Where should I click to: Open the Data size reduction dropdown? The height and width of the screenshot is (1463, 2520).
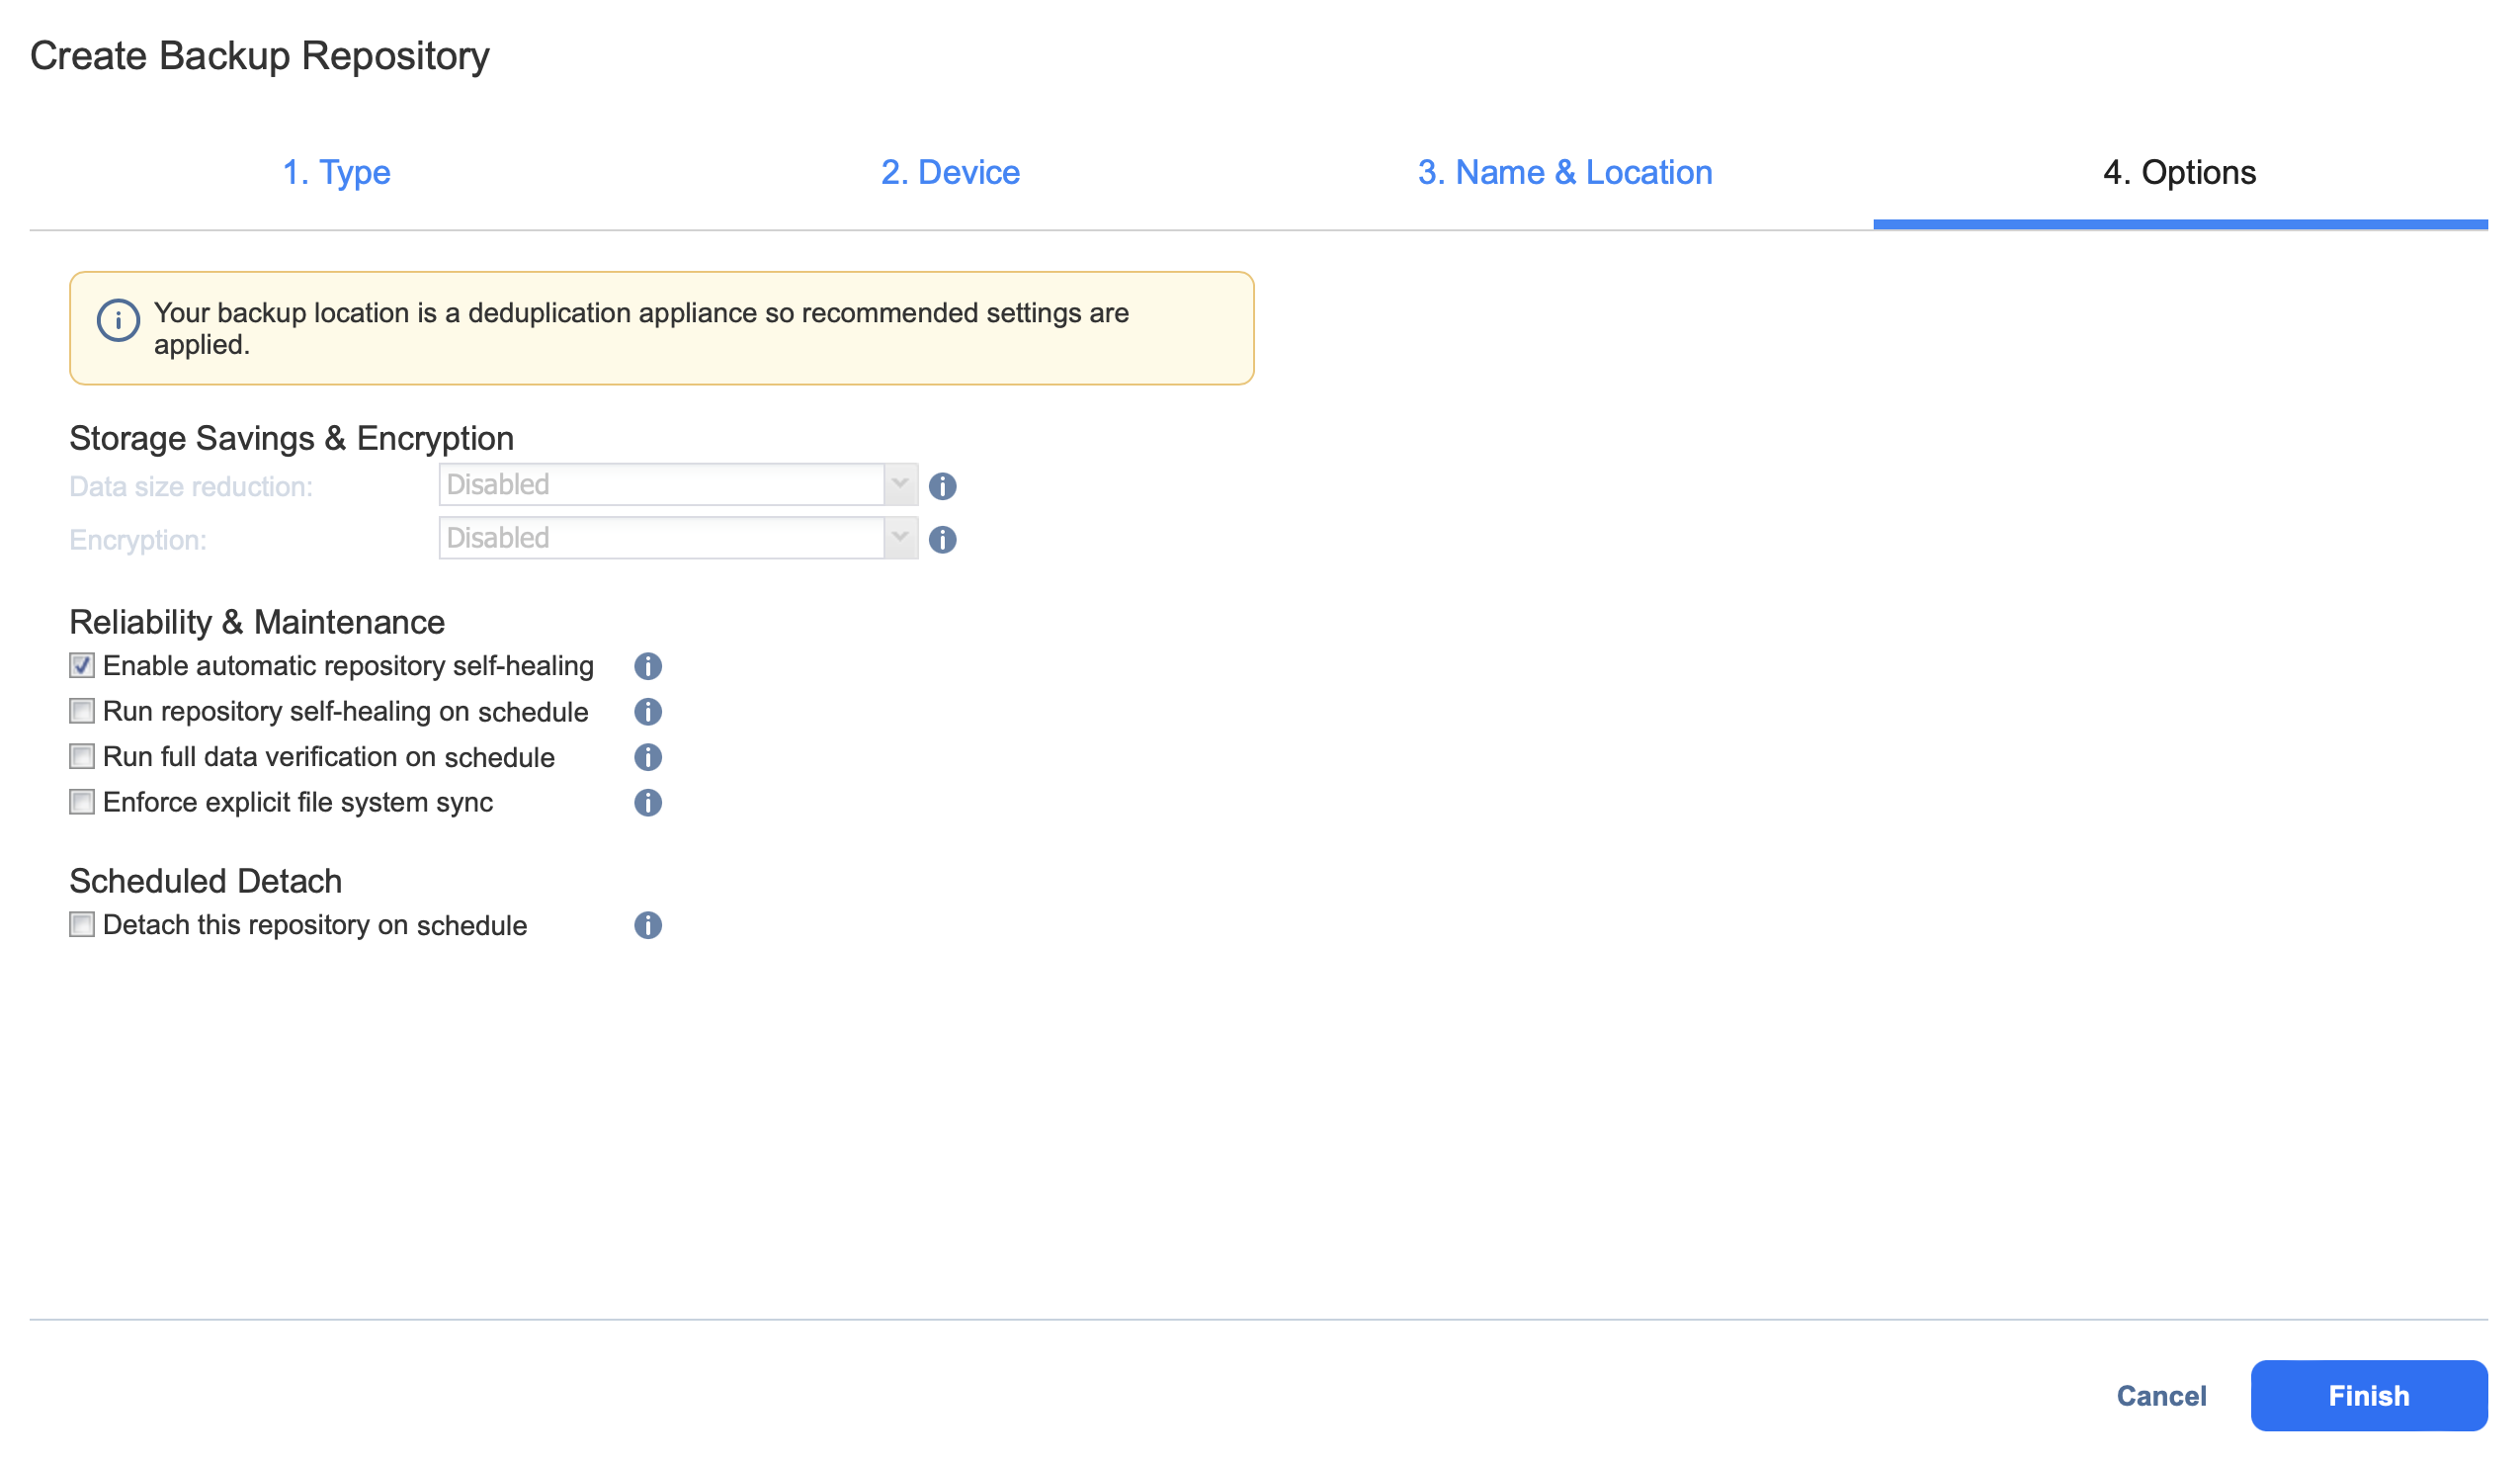tap(678, 485)
